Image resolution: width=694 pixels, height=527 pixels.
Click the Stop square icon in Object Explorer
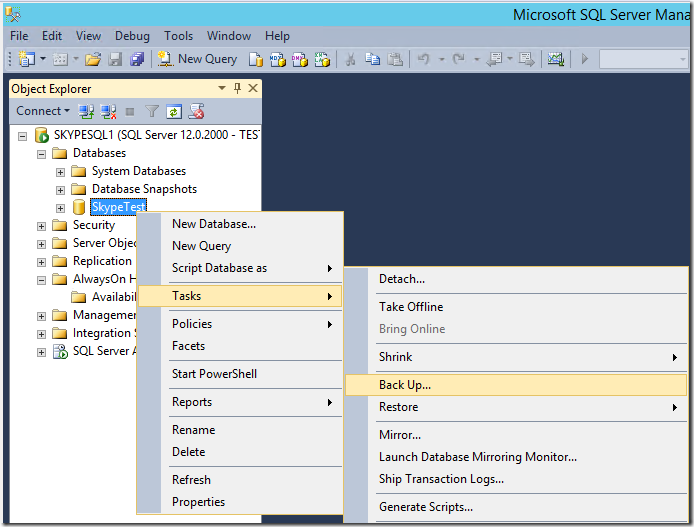pyautogui.click(x=130, y=112)
